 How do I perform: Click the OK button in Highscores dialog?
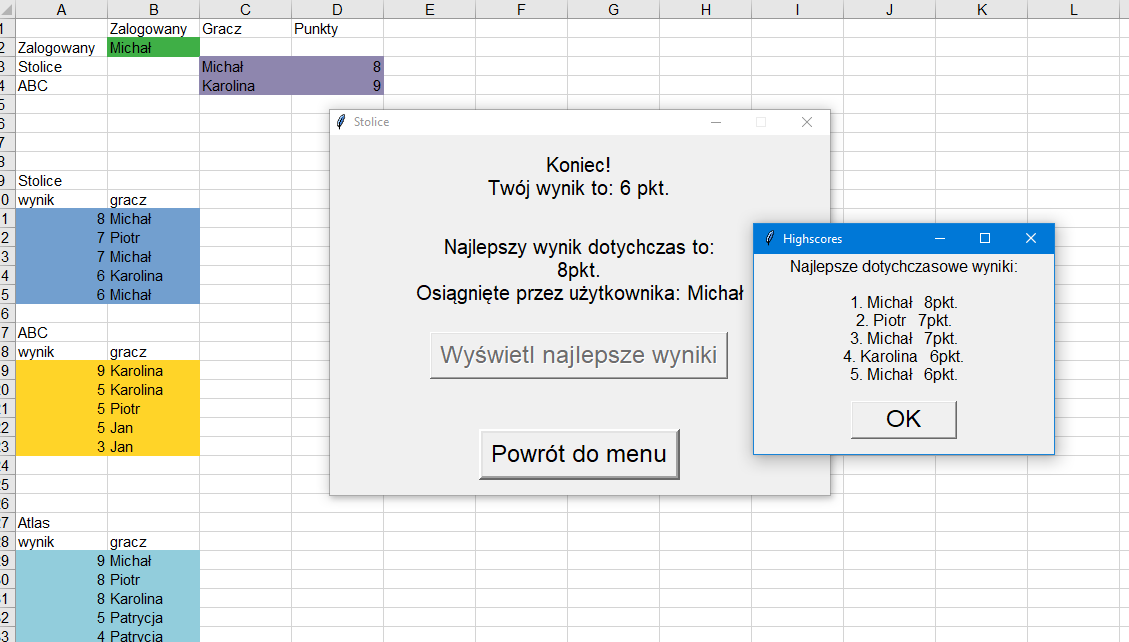tap(903, 419)
